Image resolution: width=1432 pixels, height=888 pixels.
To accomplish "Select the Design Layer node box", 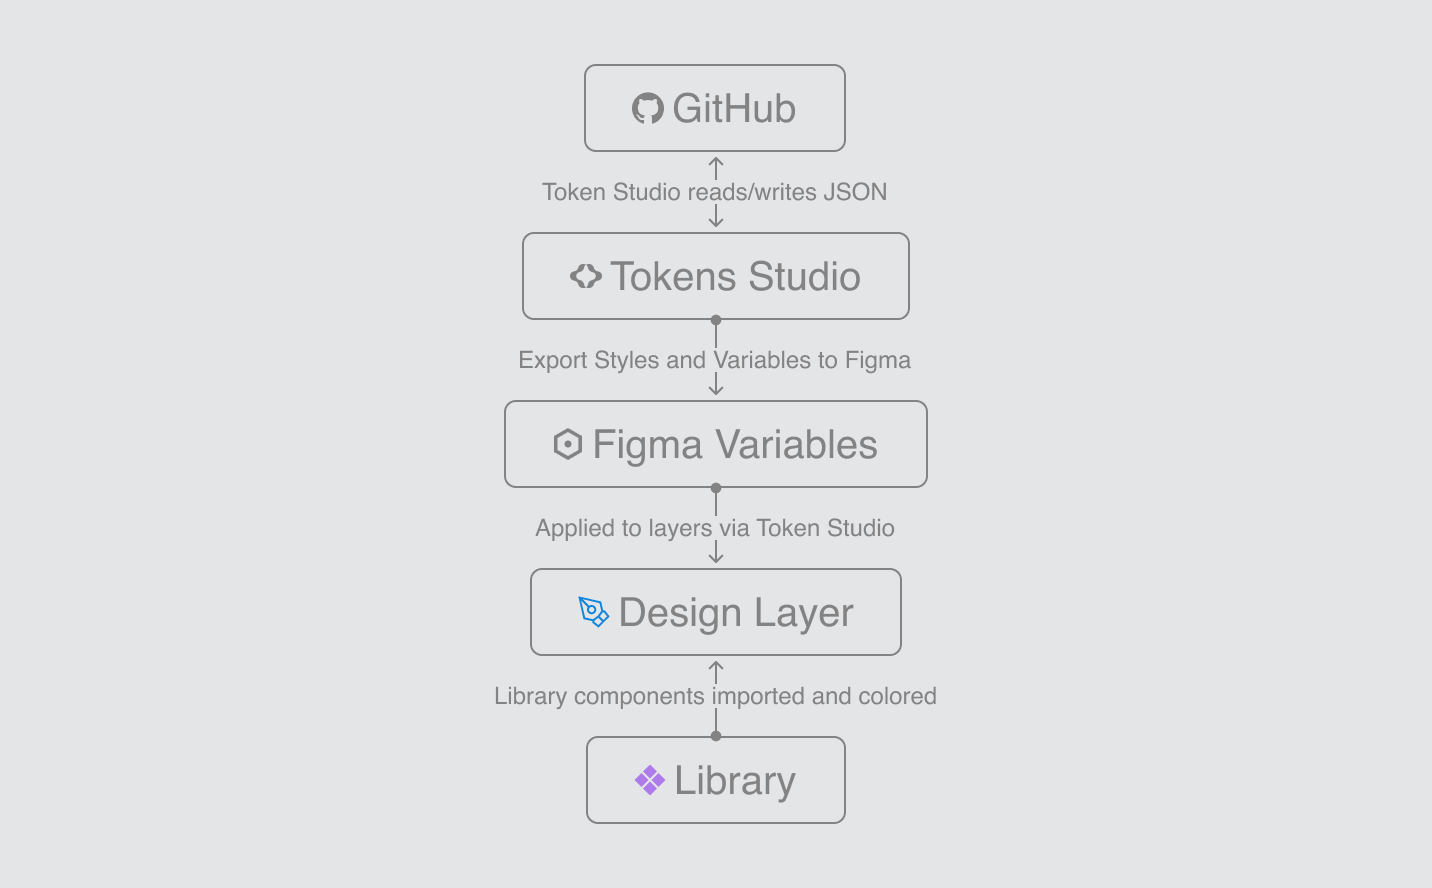I will click(x=716, y=612).
